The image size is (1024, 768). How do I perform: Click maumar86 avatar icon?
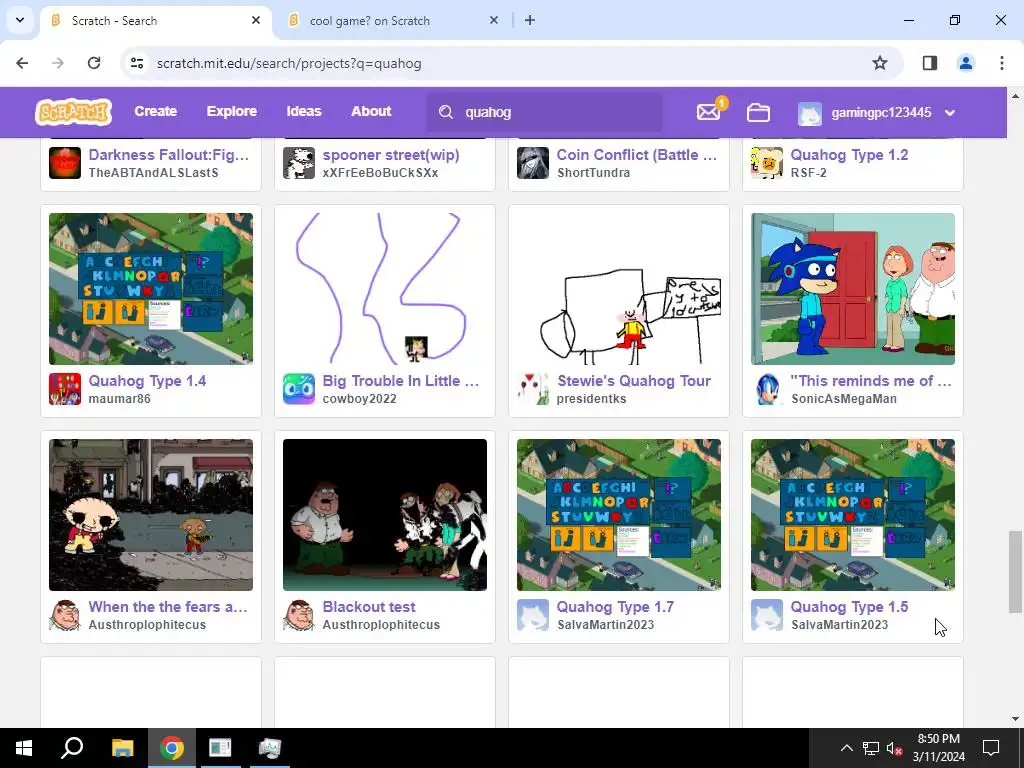click(65, 389)
